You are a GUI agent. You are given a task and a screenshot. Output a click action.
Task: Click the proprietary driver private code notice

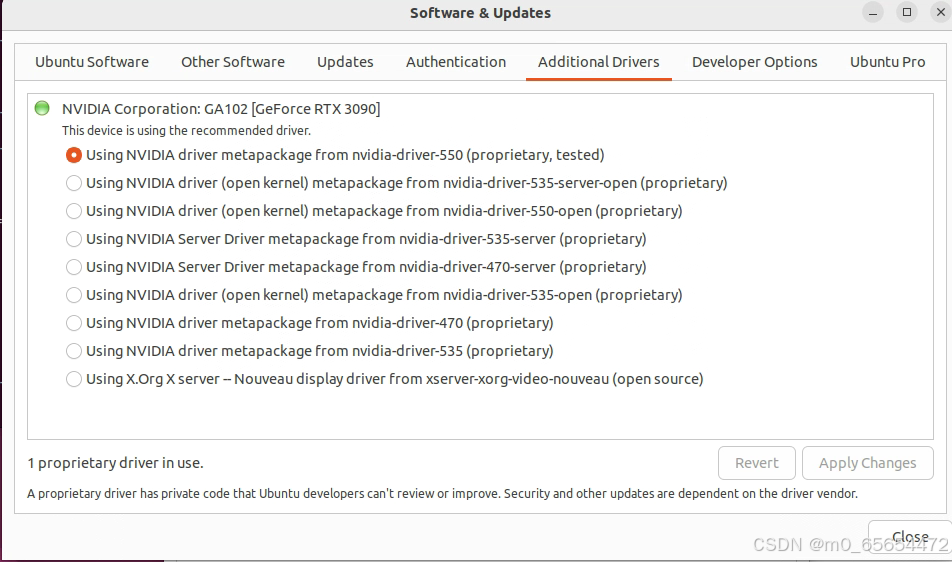click(x=443, y=493)
